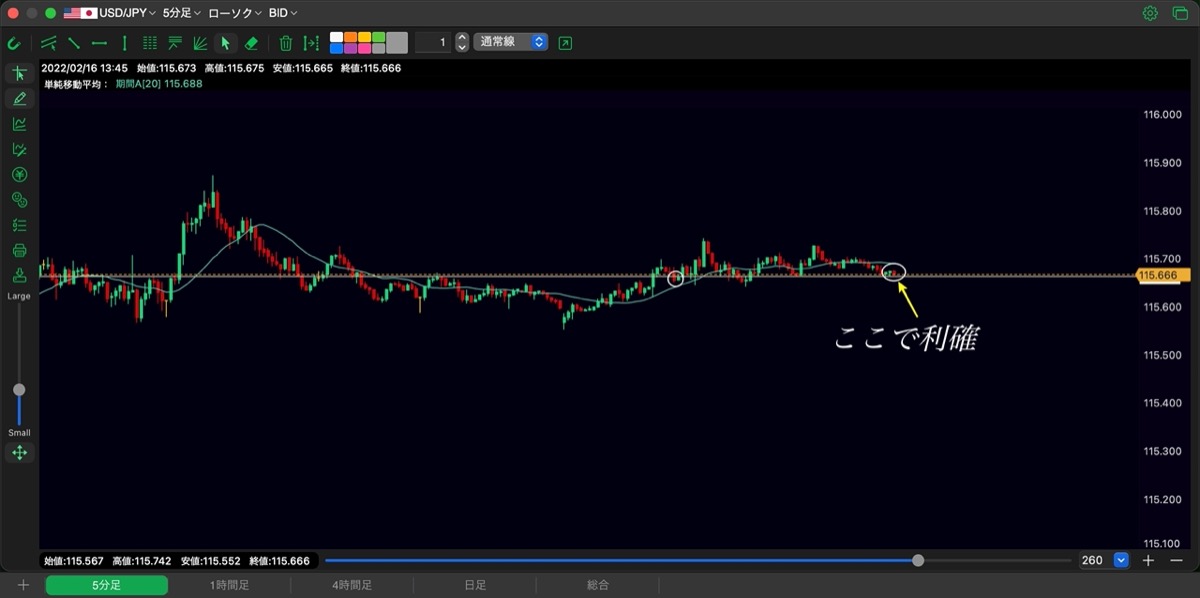
Task: Switch to the 総合 tab
Action: click(x=598, y=585)
